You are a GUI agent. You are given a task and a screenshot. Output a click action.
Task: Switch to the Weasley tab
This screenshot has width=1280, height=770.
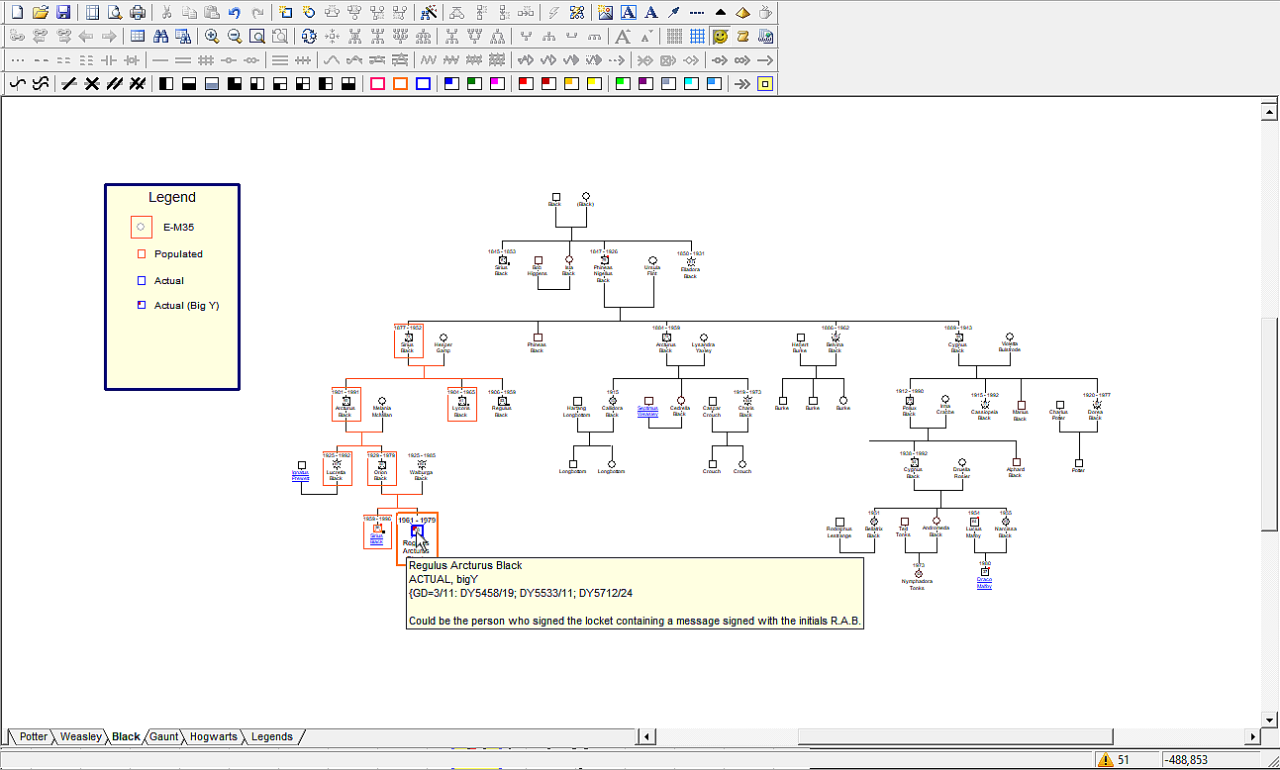(x=80, y=737)
